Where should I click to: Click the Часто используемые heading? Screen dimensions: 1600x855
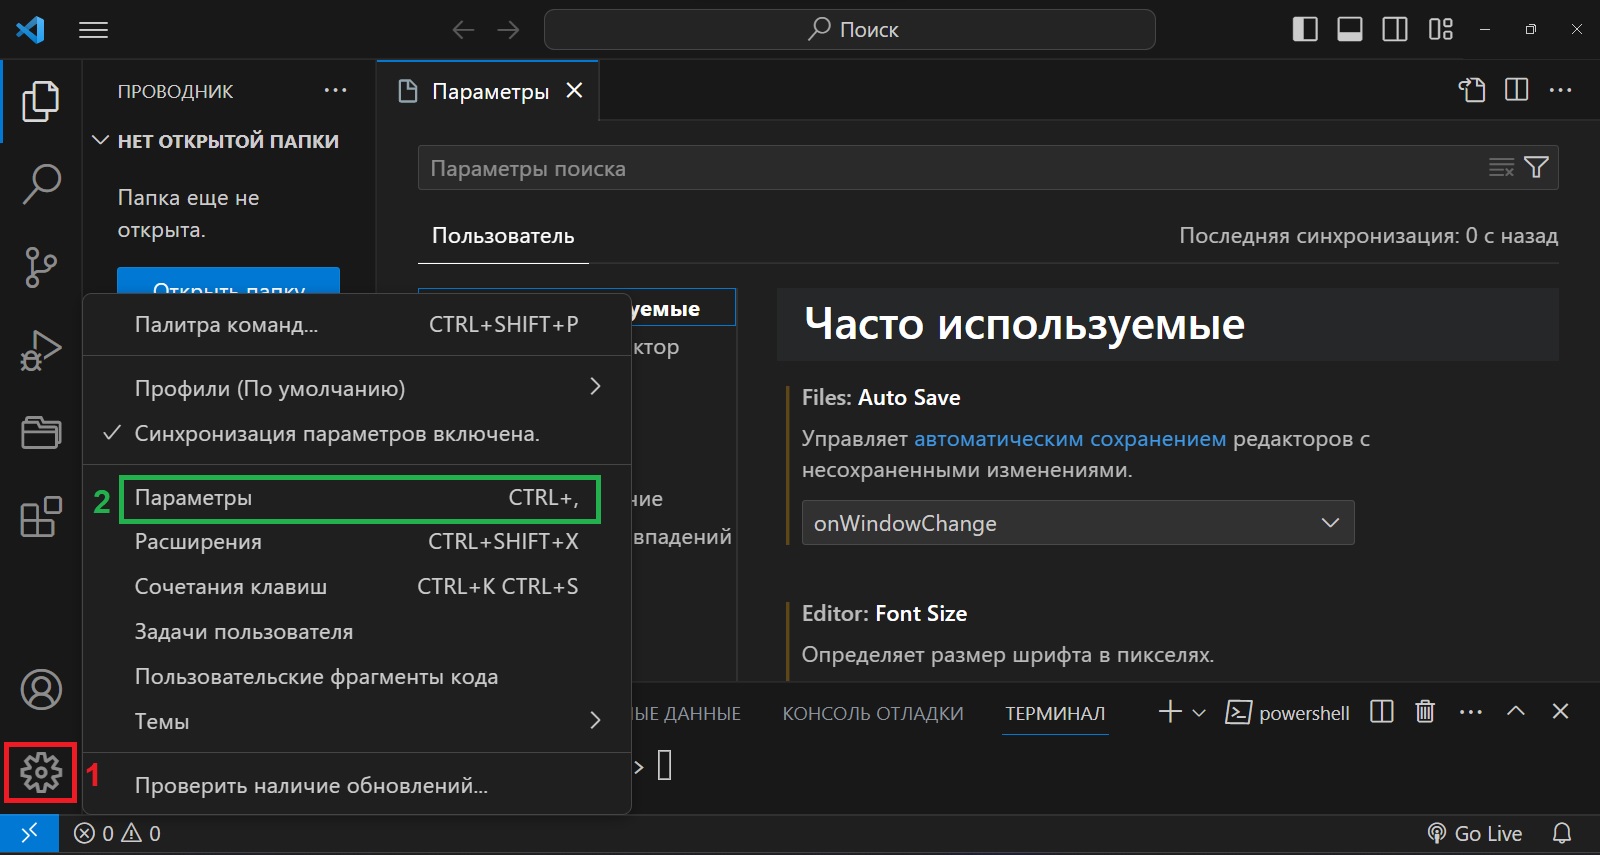[x=1025, y=324]
